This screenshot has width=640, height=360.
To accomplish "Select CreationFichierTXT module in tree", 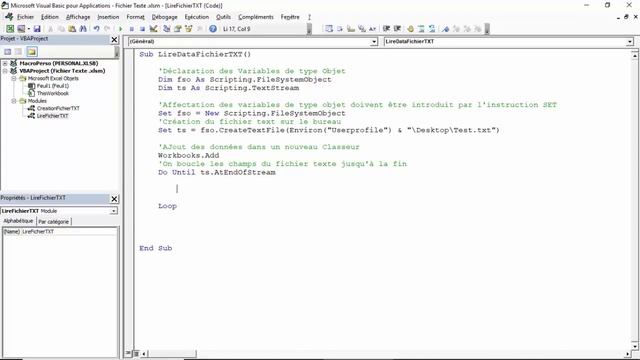I will pyautogui.click(x=58, y=108).
